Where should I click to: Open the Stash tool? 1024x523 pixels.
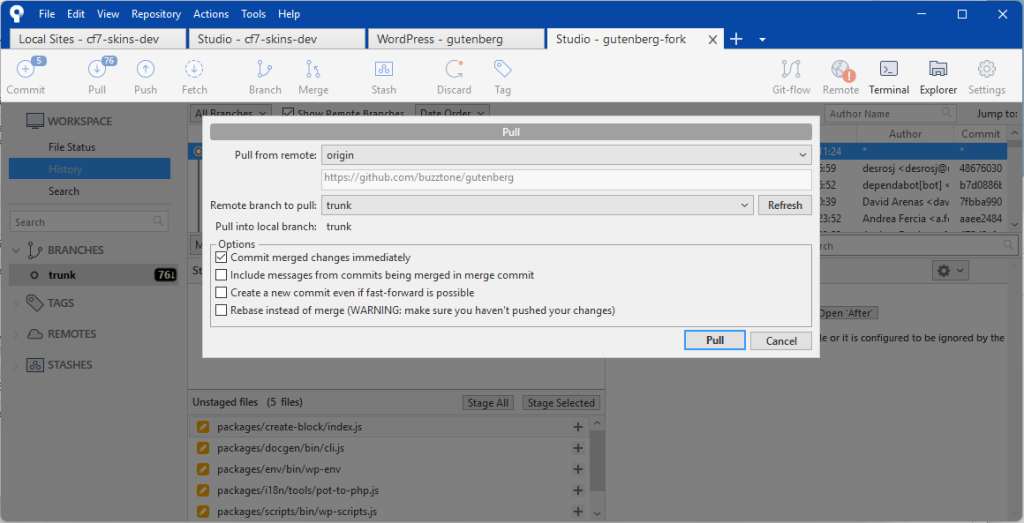384,77
